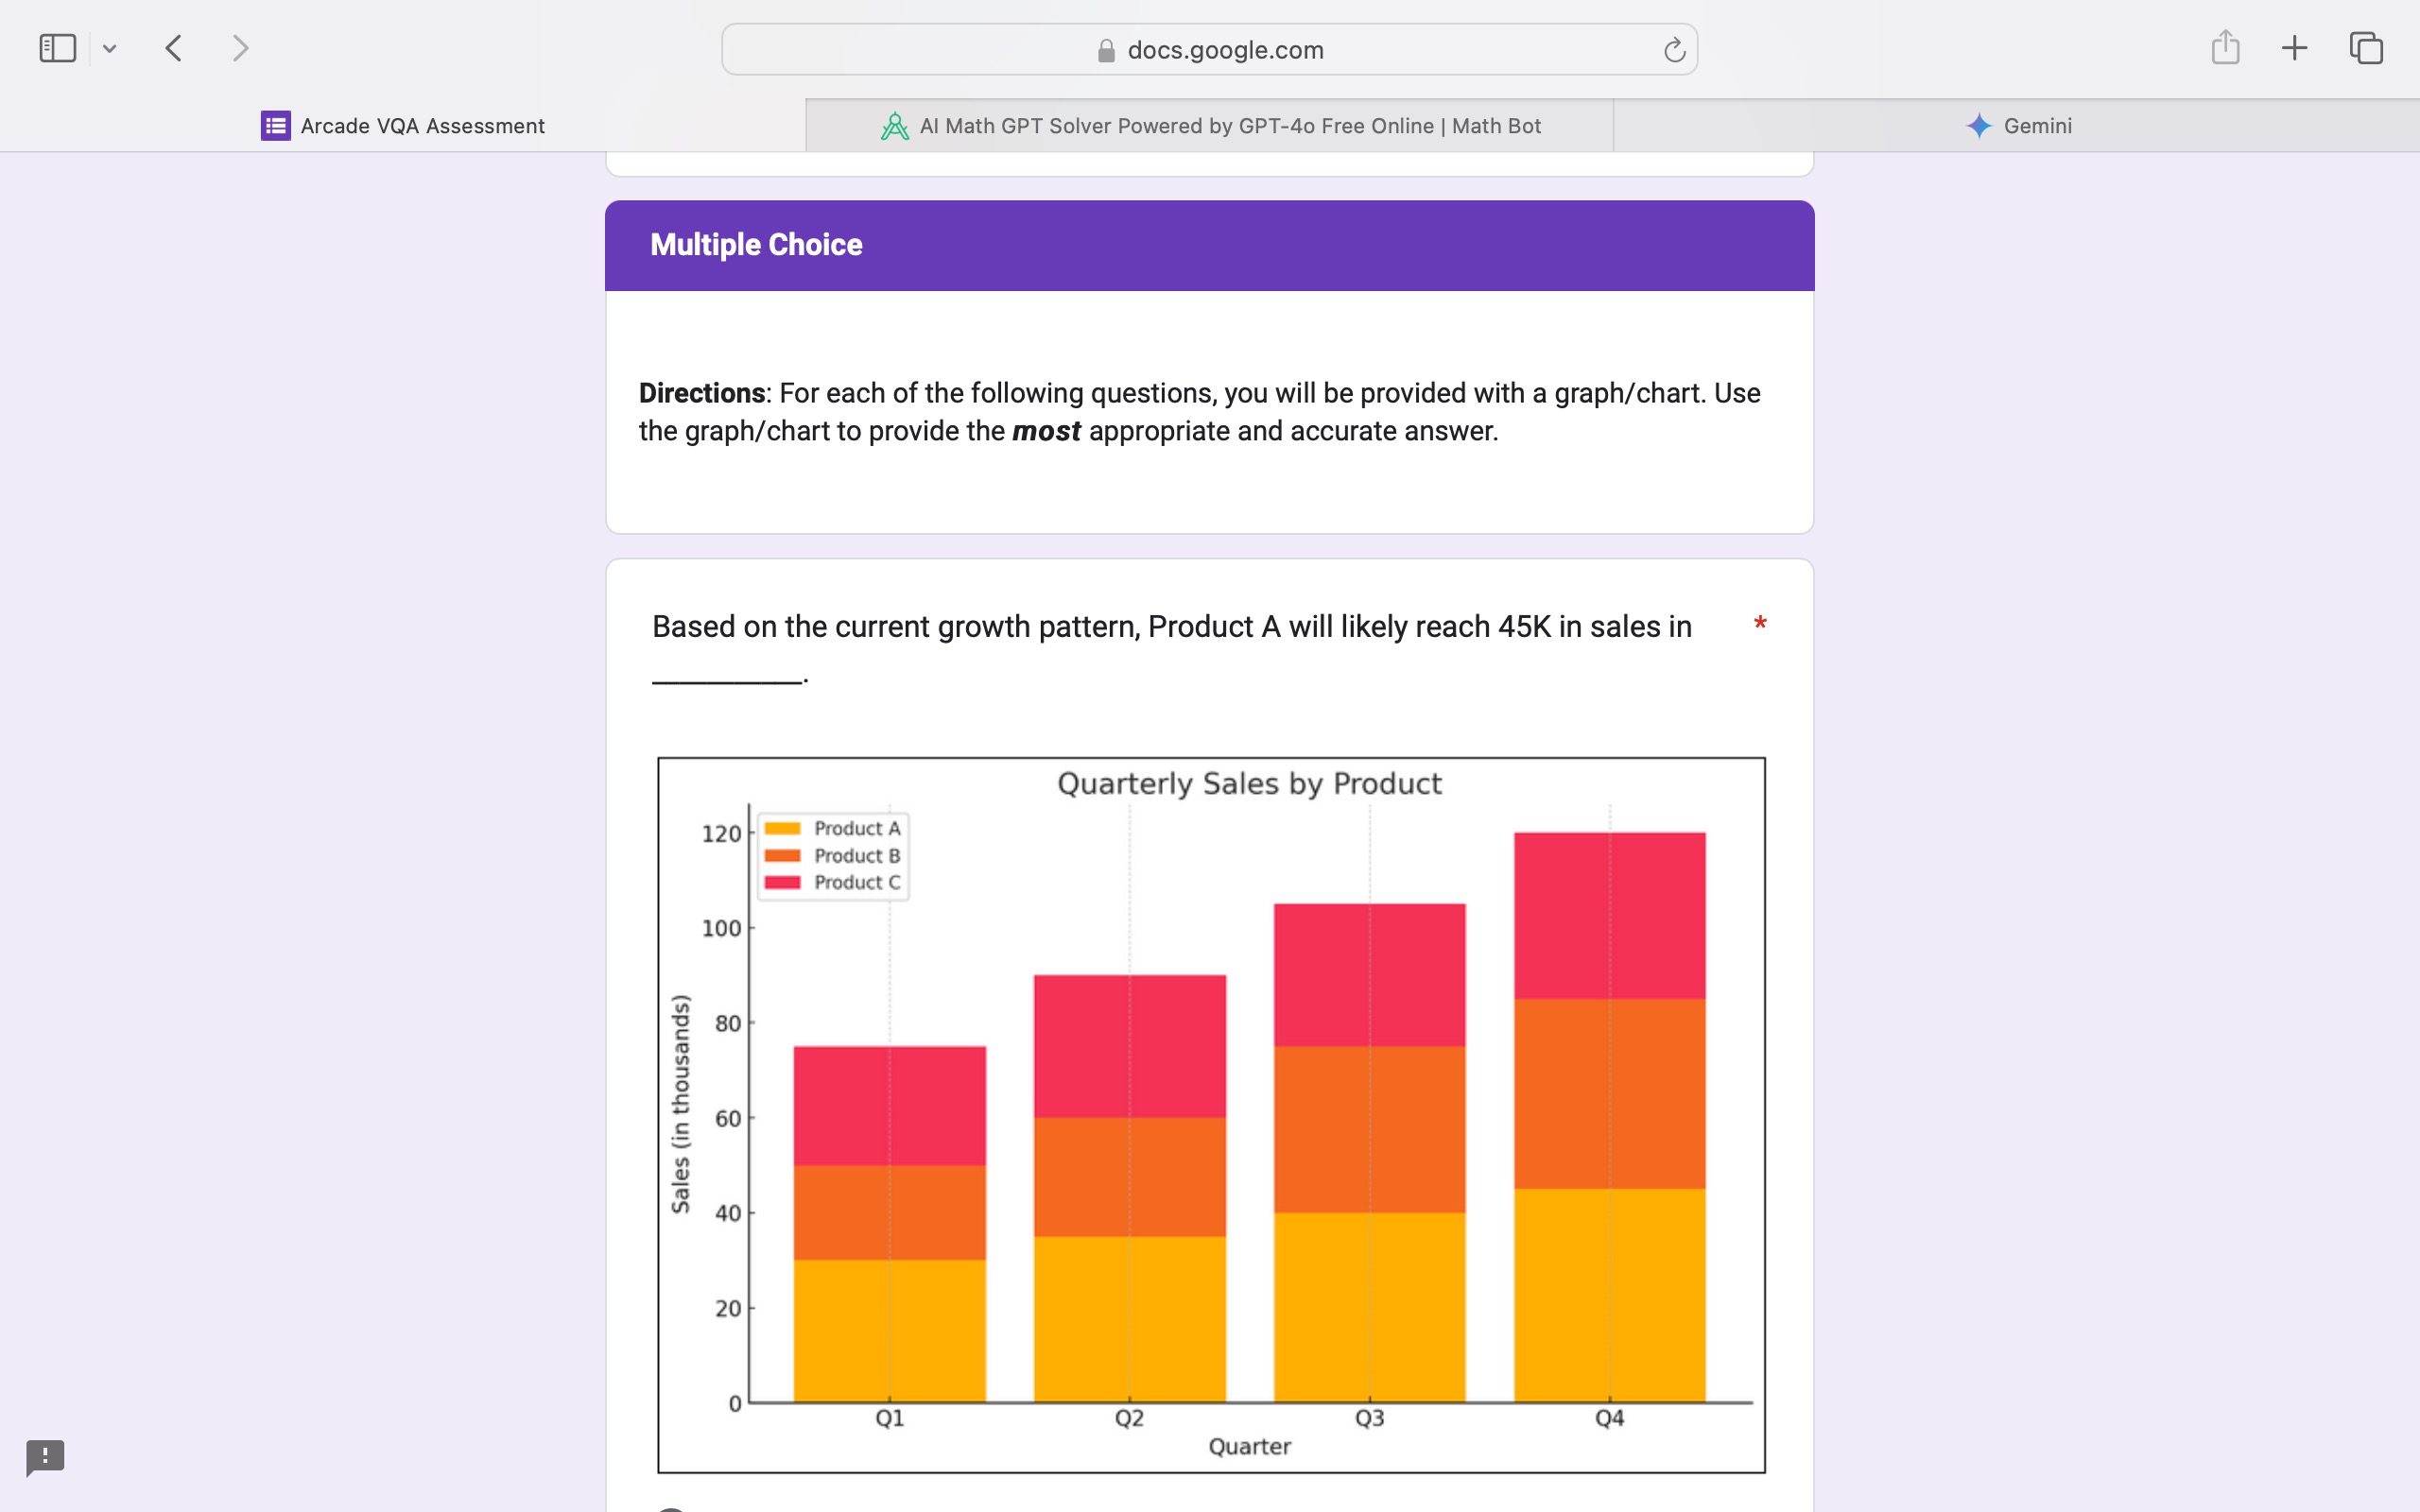Open the sidebar options dropdown chevron
Image resolution: width=2420 pixels, height=1512 pixels.
[110, 48]
